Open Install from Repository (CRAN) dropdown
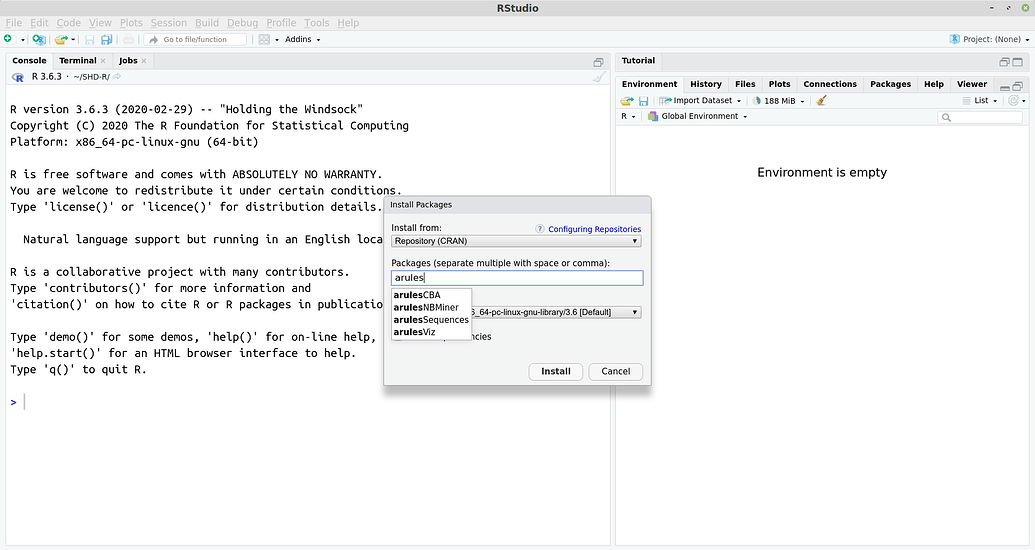The height and width of the screenshot is (550, 1035). [x=517, y=241]
